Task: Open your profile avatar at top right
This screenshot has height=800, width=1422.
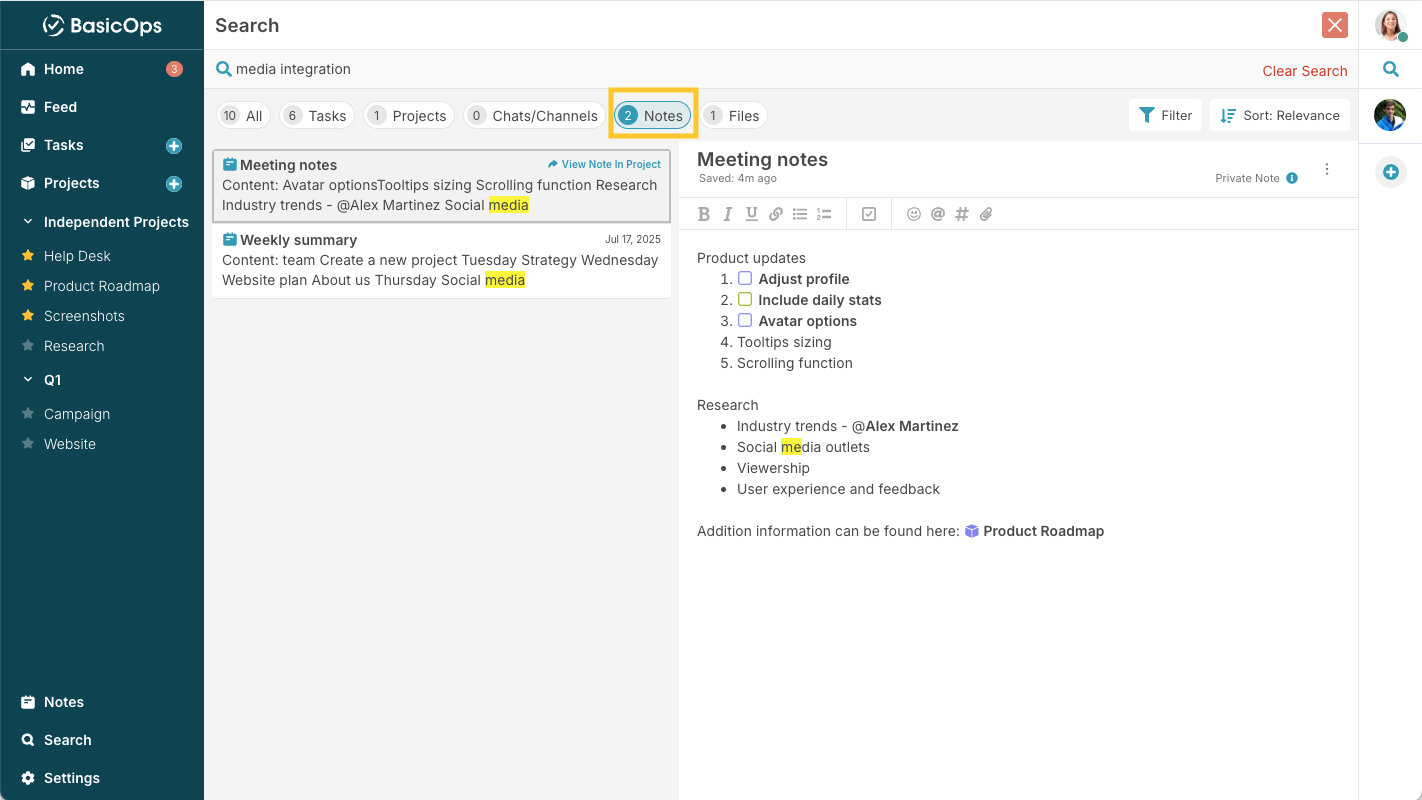Action: 1390,25
